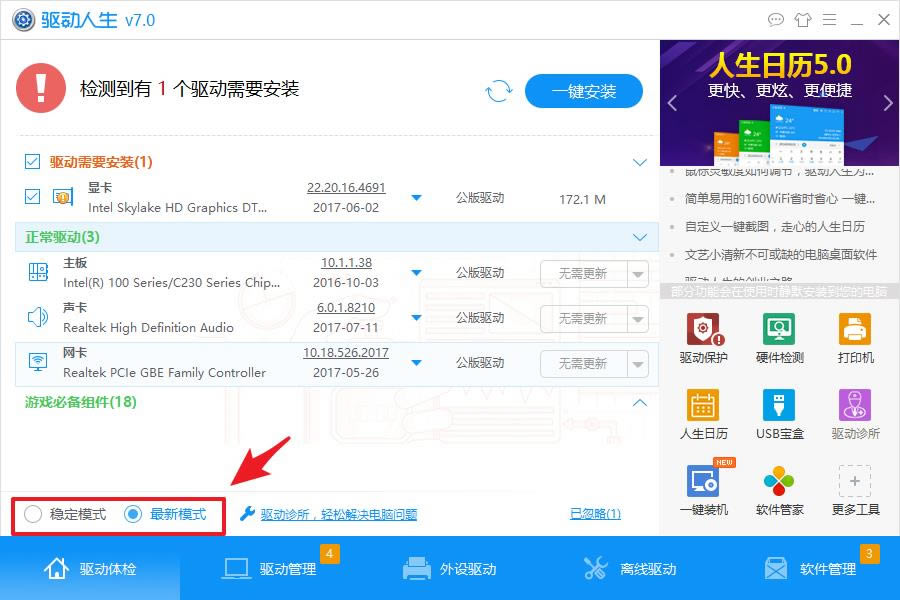Switch to the 离线驱动 tab
Image resolution: width=900 pixels, height=600 pixels.
pyautogui.click(x=630, y=569)
